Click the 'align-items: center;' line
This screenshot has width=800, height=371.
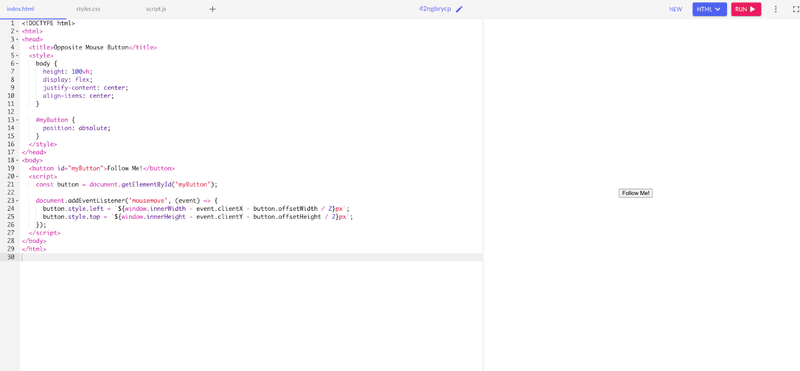tap(79, 95)
